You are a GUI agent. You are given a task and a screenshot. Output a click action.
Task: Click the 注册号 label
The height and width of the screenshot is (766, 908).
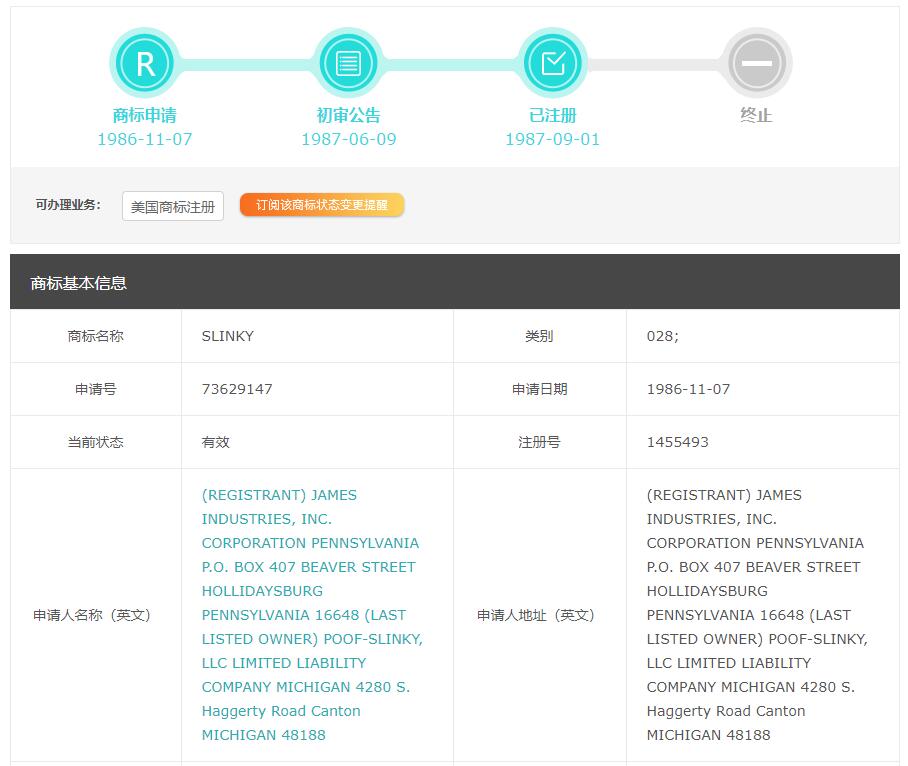click(539, 442)
